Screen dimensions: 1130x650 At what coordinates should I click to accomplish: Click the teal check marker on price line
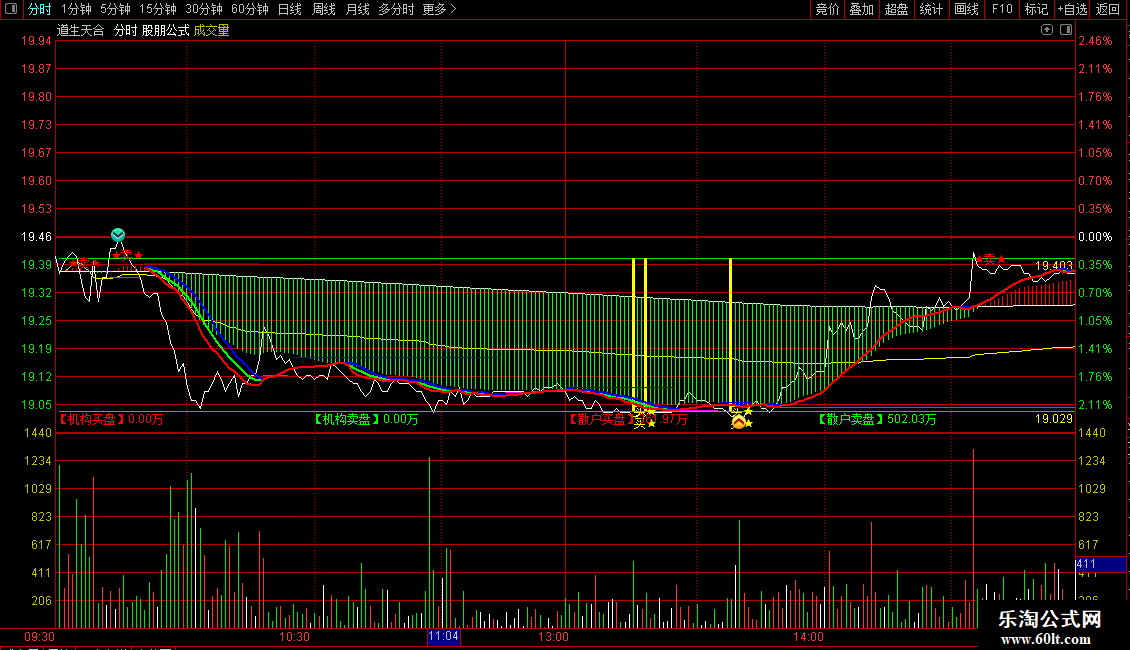pos(118,235)
